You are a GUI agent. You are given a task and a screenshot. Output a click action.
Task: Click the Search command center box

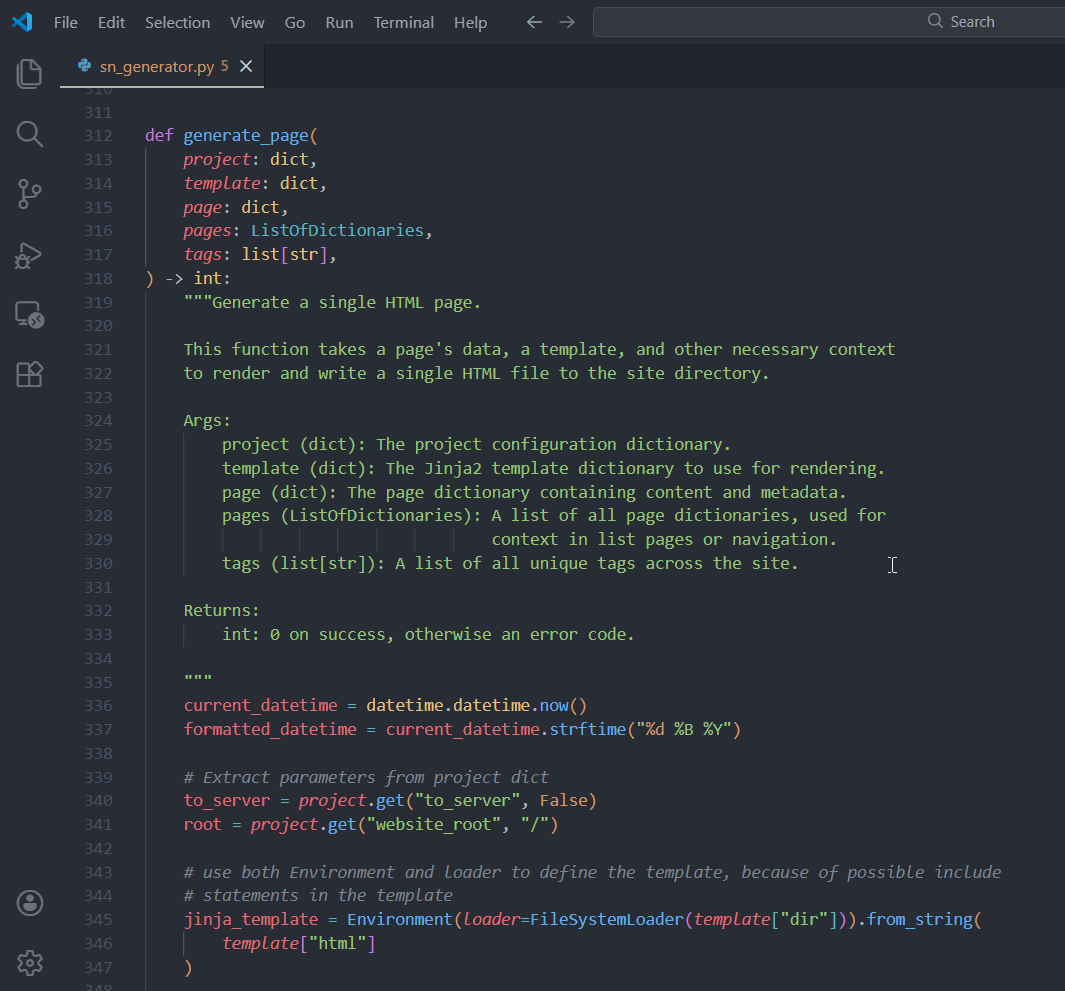pyautogui.click(x=828, y=22)
